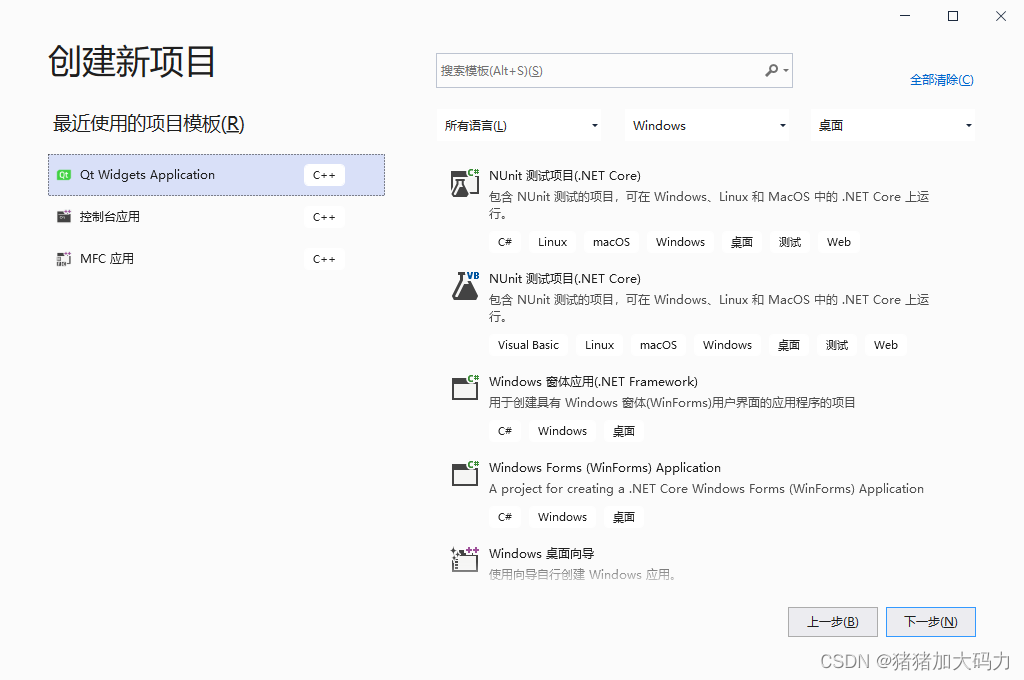Click 桌面 tag under Windows 窗体应用 template
The height and width of the screenshot is (680, 1024).
point(624,431)
